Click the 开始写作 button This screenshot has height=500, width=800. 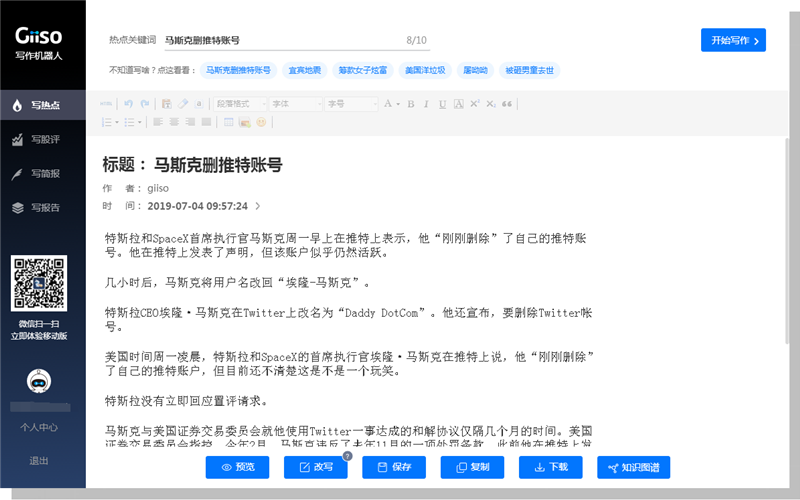tap(733, 40)
